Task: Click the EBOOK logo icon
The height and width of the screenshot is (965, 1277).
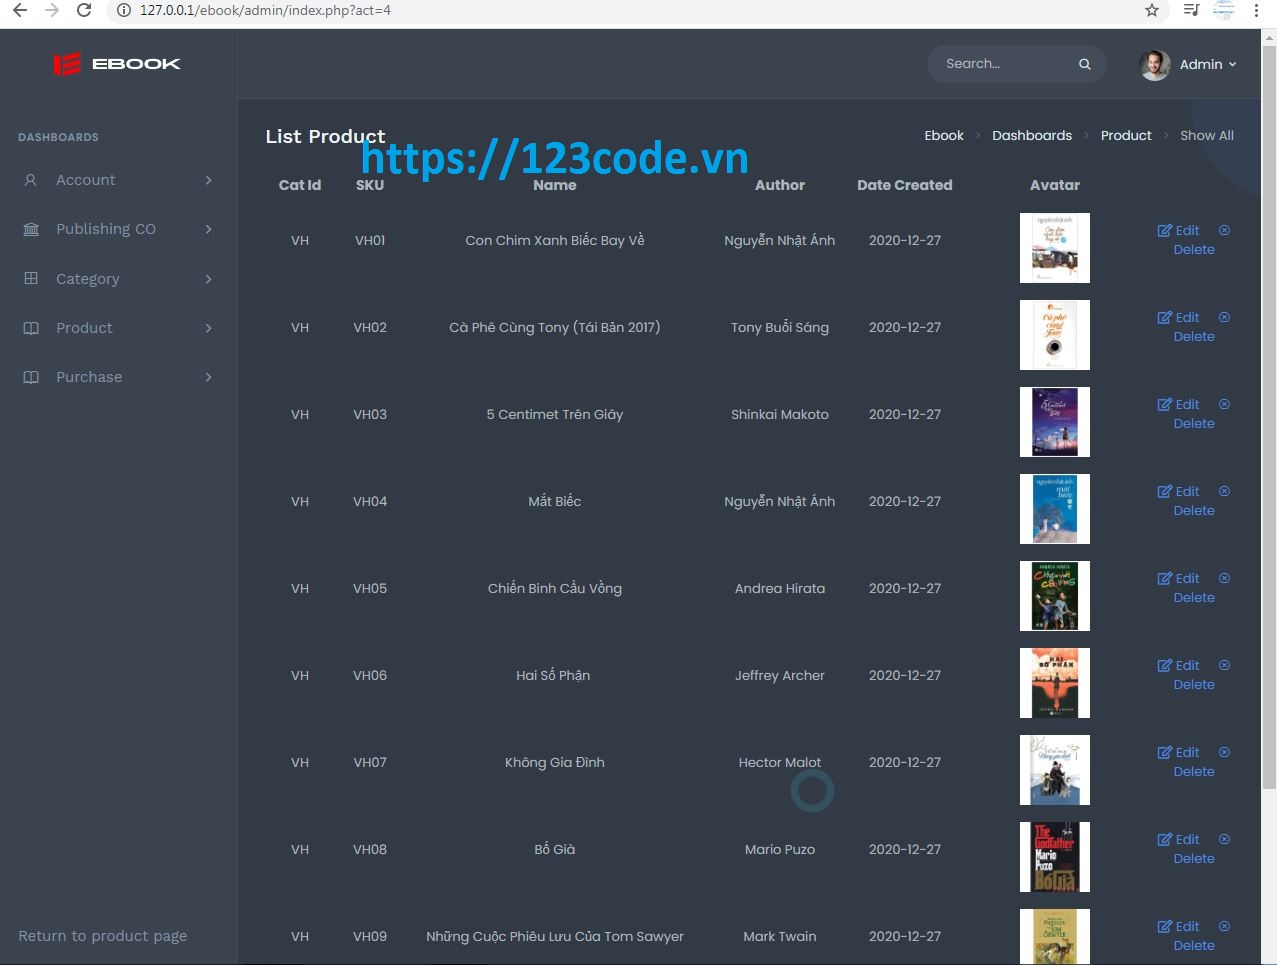Action: click(65, 63)
